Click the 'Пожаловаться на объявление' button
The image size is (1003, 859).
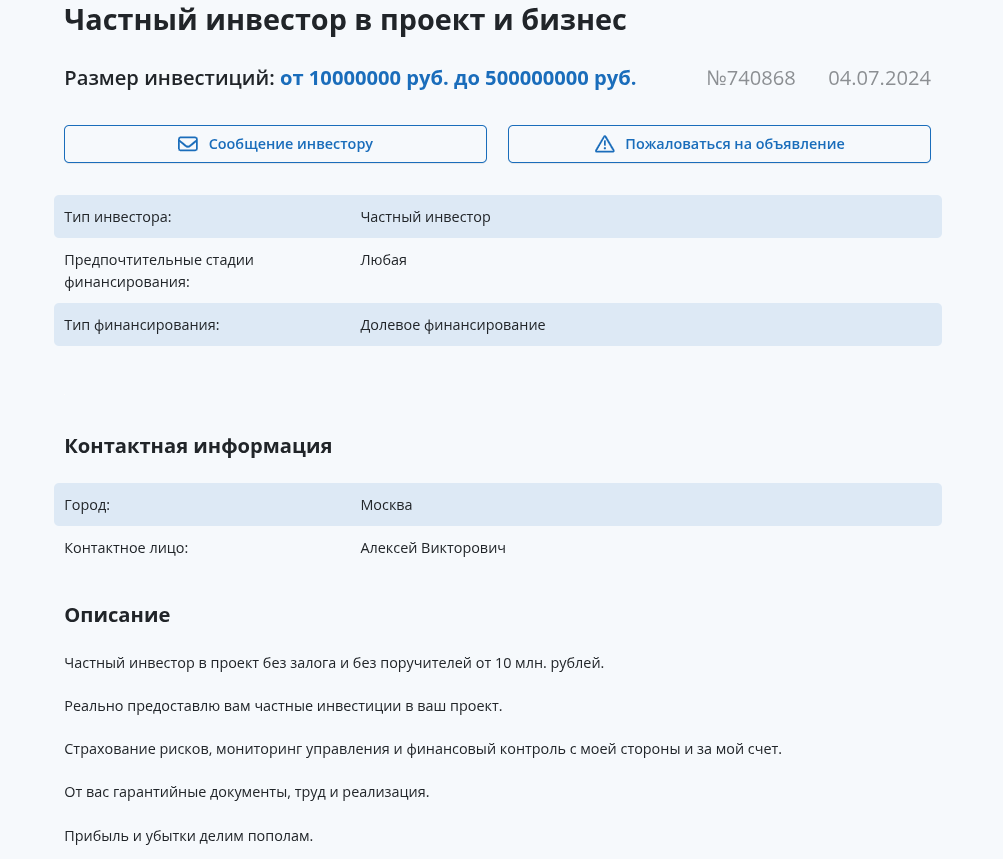(718, 143)
